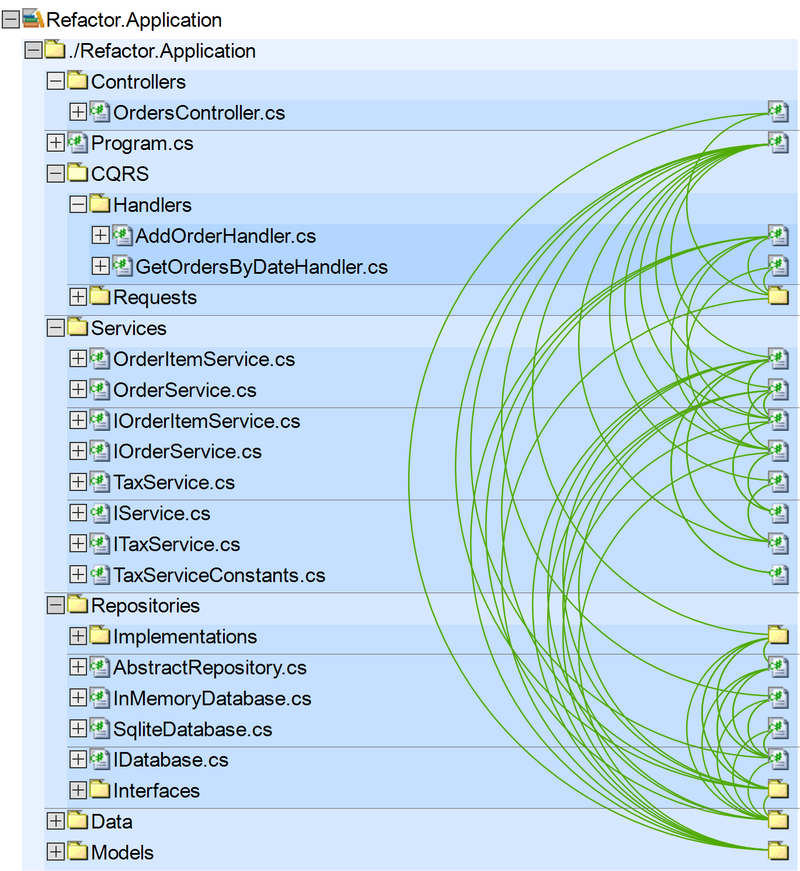This screenshot has width=800, height=871.
Task: Click TaxServiceConstants.cs dependency node at right edge
Action: point(778,574)
